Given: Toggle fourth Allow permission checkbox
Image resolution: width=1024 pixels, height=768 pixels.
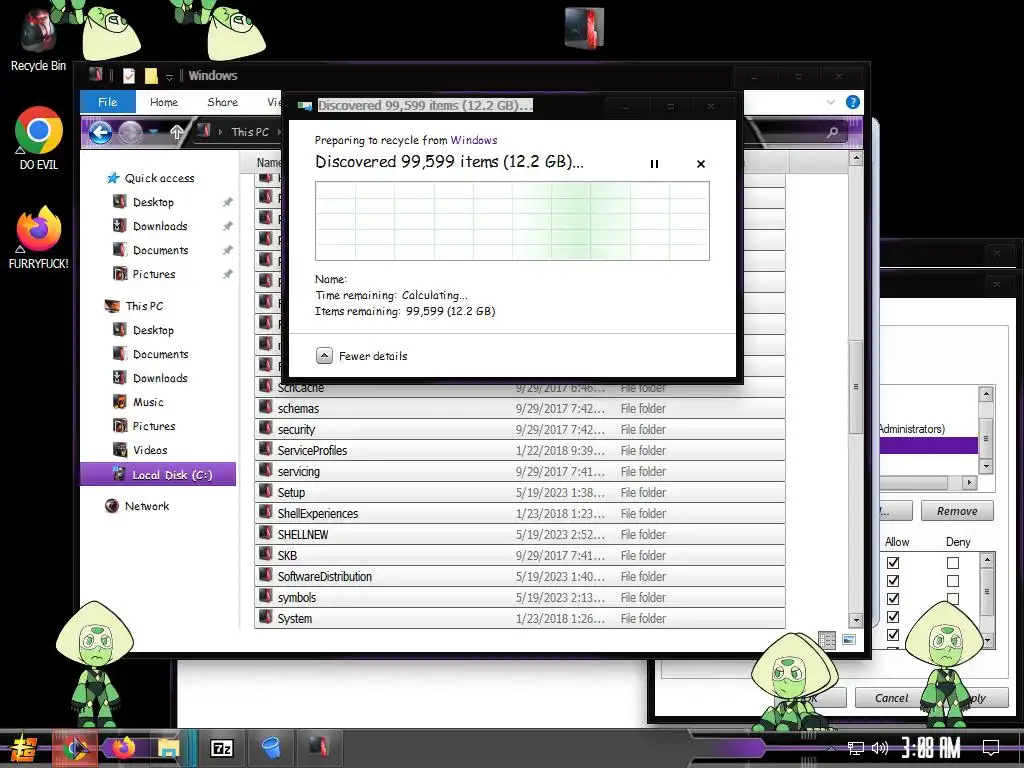Looking at the screenshot, I should [x=893, y=617].
